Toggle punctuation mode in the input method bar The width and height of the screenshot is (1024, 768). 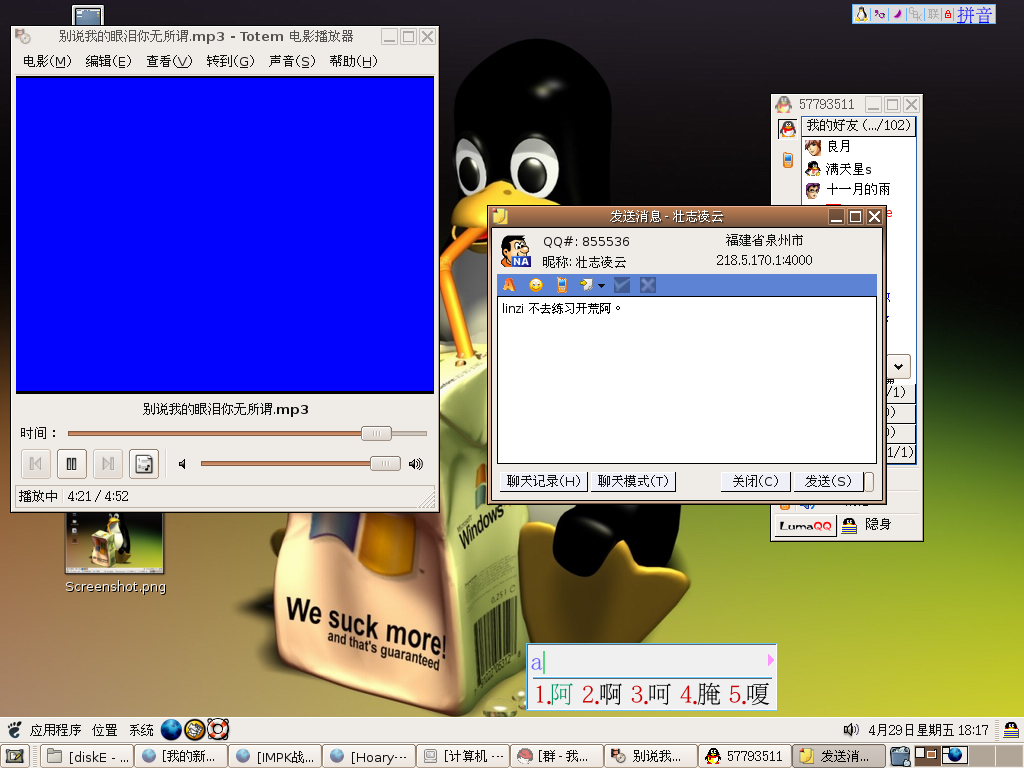pyautogui.click(x=880, y=14)
